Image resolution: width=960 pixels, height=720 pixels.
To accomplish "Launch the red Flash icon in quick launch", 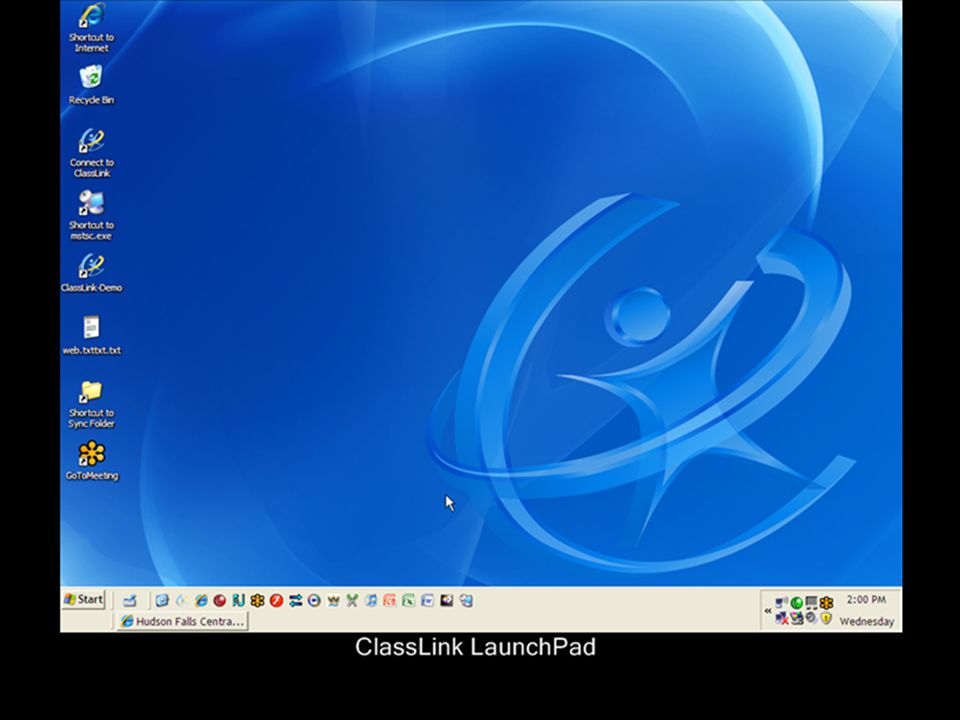I will coord(276,601).
